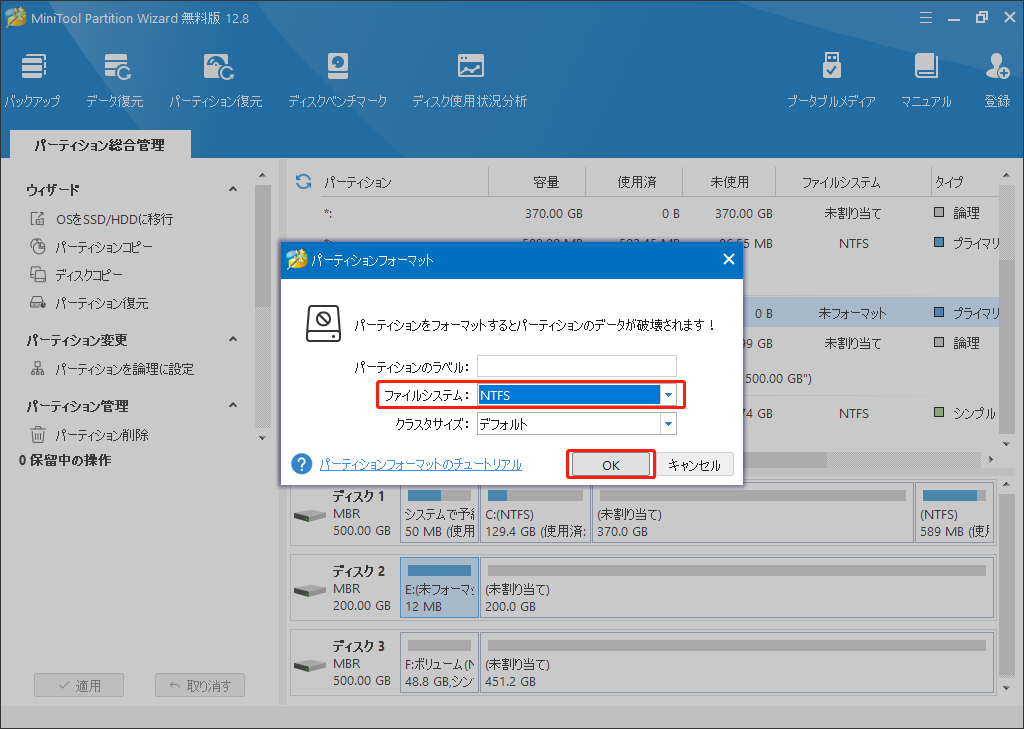
Task: Collapse the ウィザード section
Action: point(232,189)
